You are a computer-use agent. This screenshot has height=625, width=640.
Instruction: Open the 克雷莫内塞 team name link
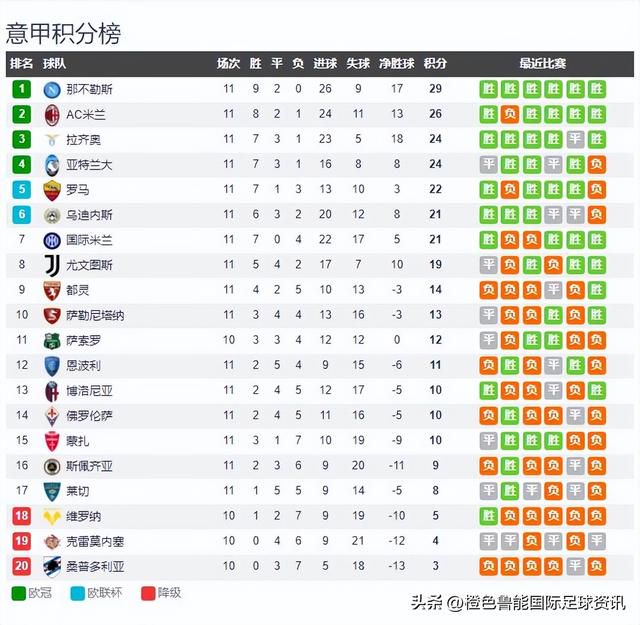(x=95, y=542)
